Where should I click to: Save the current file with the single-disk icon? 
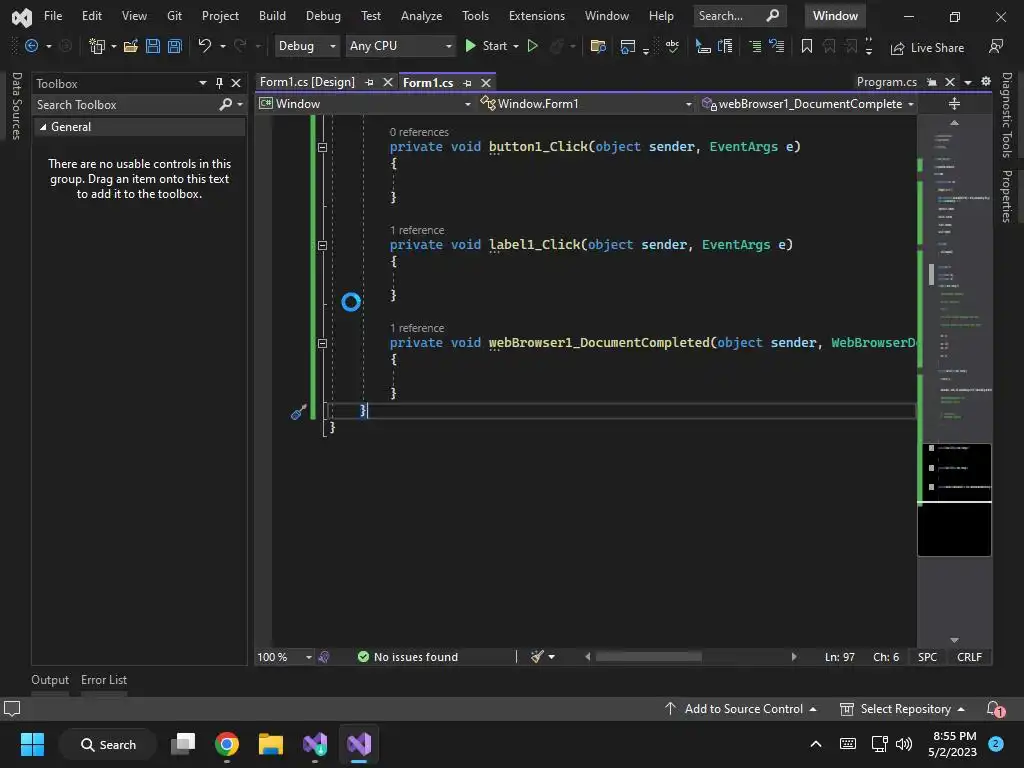click(x=153, y=46)
